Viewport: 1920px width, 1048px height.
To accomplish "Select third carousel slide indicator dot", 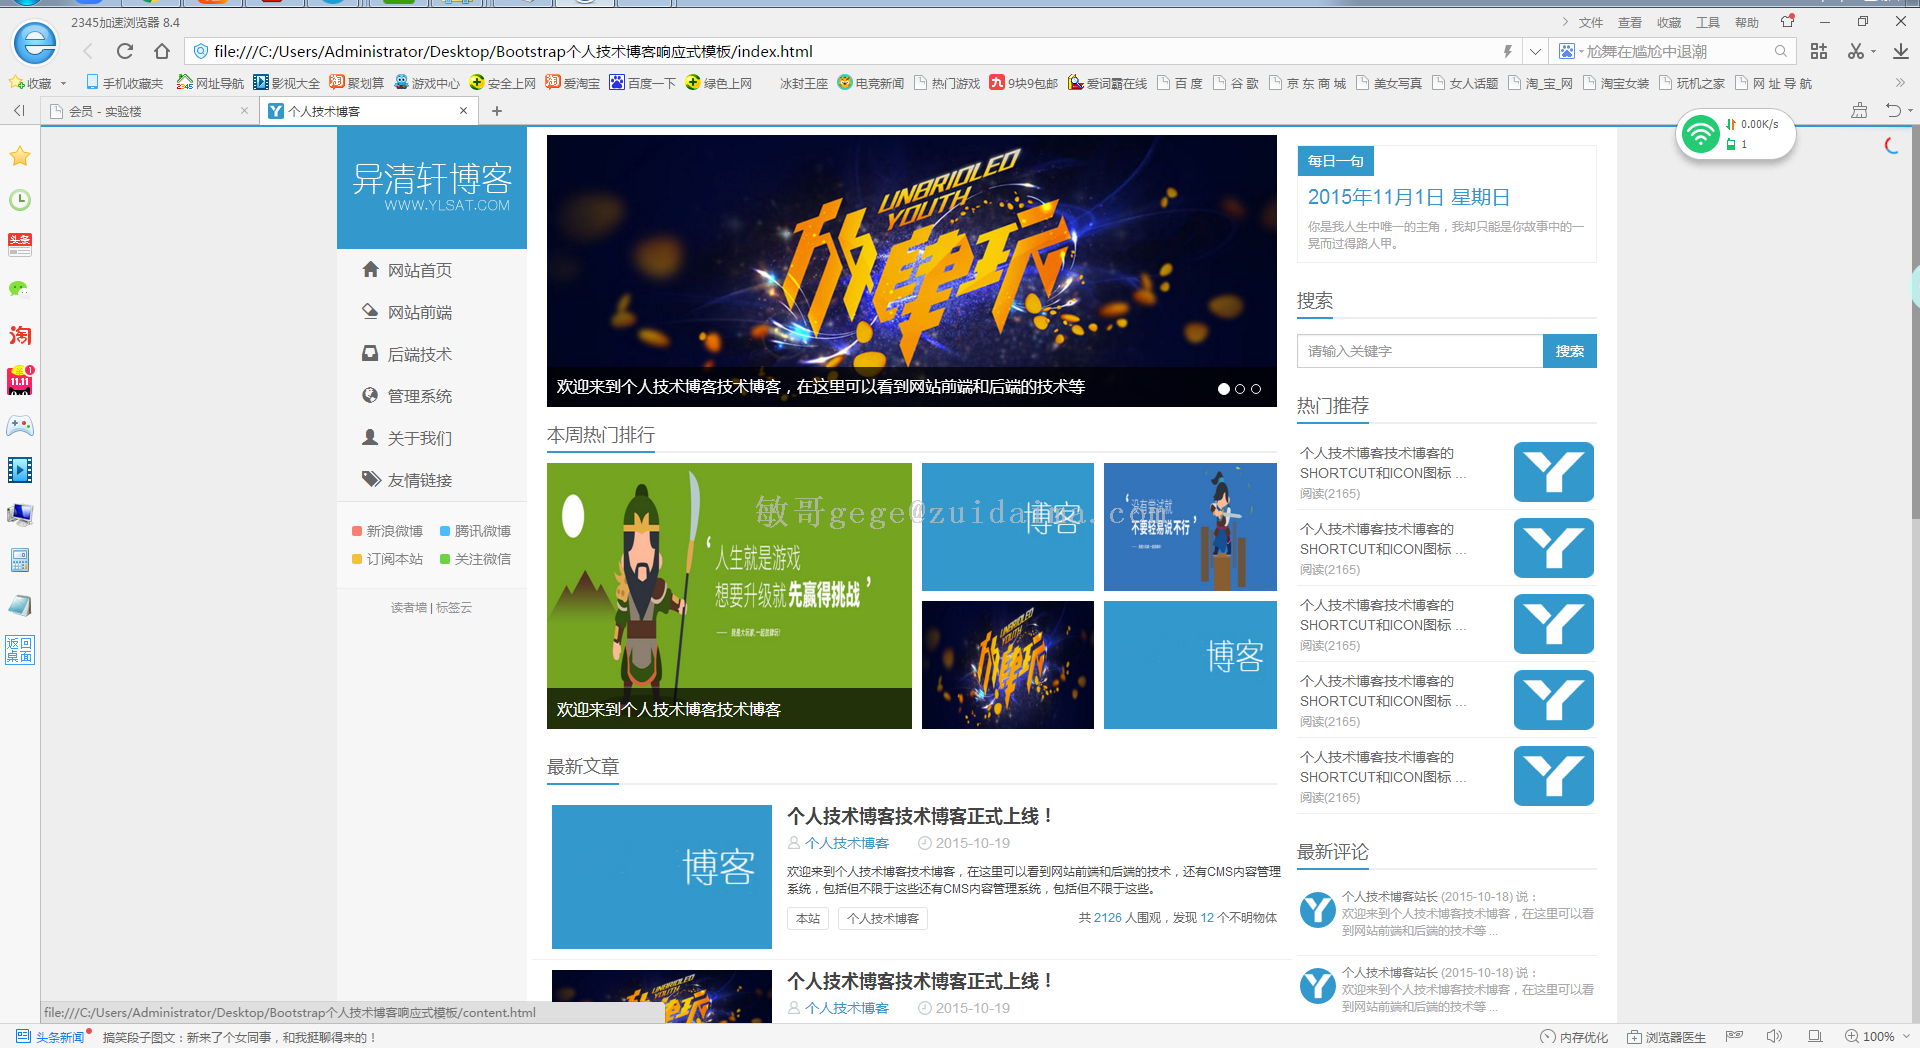I will [1256, 389].
